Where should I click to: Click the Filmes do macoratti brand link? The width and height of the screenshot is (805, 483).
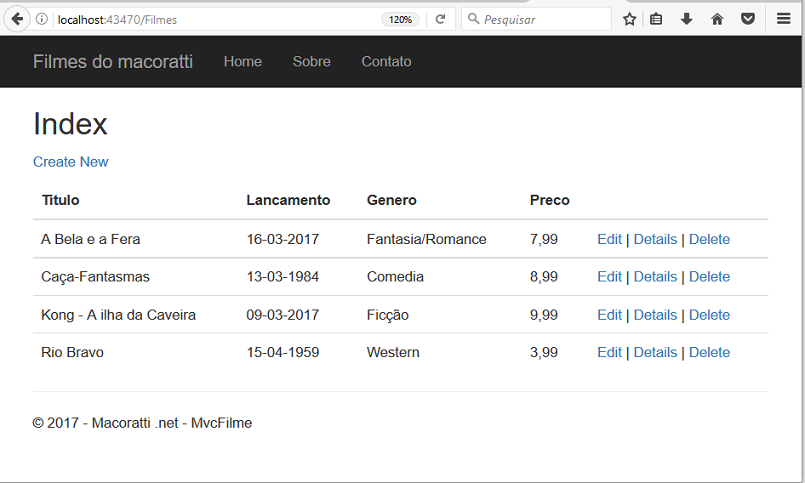pos(113,62)
